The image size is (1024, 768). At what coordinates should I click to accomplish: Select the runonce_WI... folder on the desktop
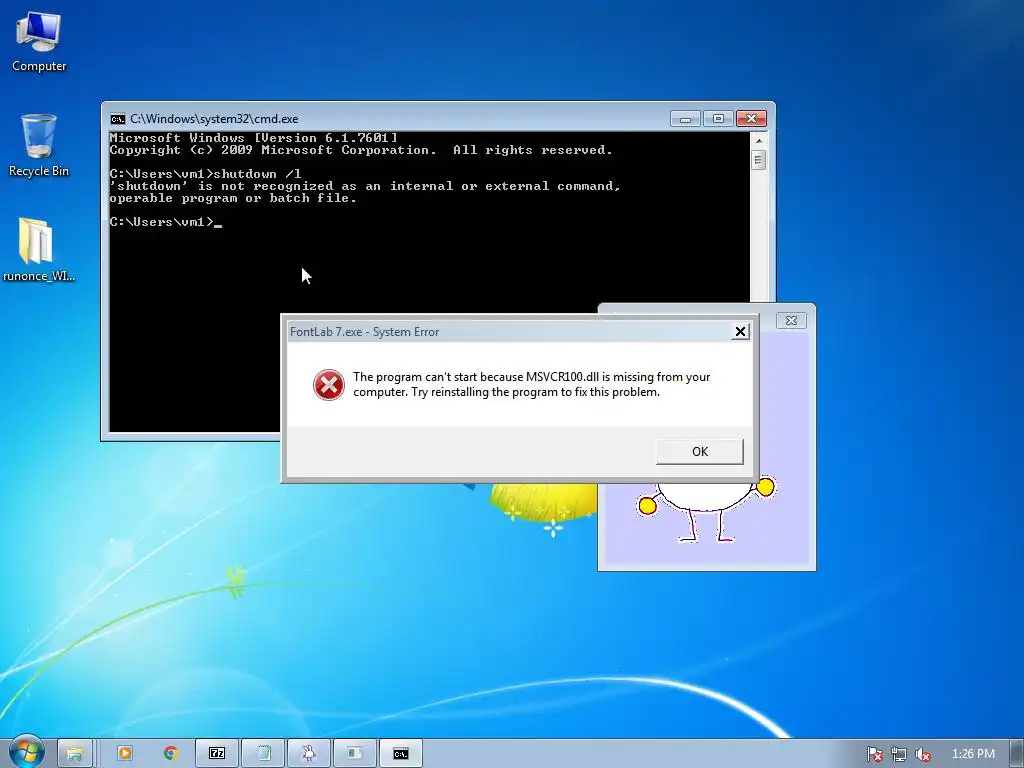coord(39,250)
